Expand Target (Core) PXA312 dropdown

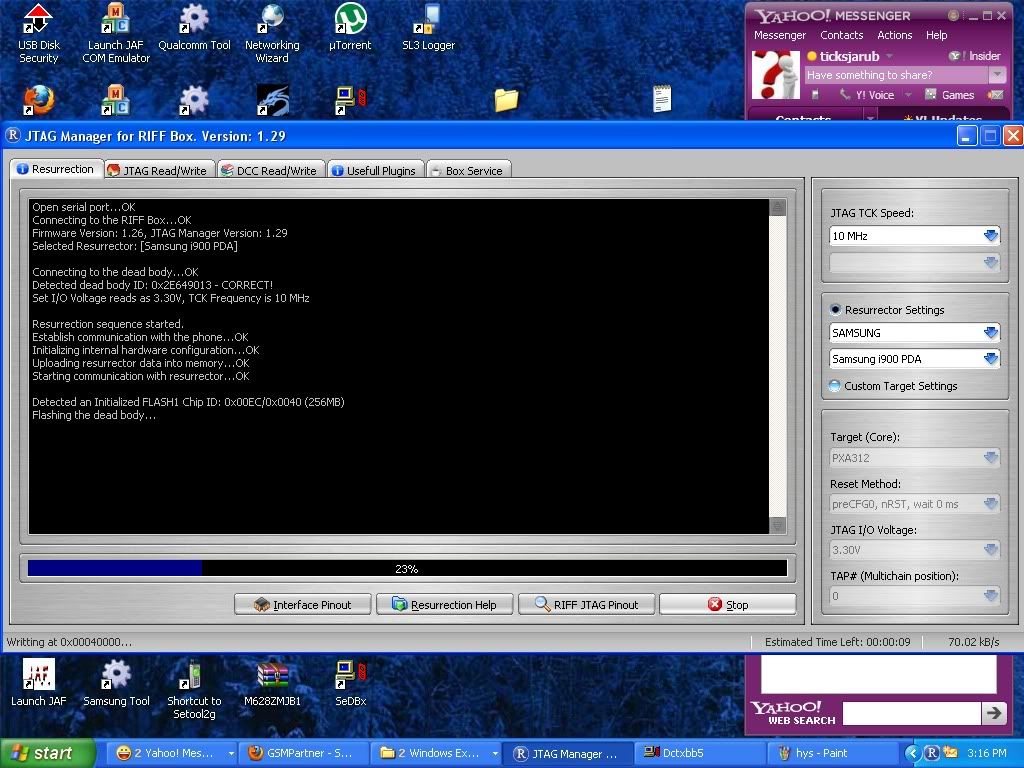click(x=991, y=458)
